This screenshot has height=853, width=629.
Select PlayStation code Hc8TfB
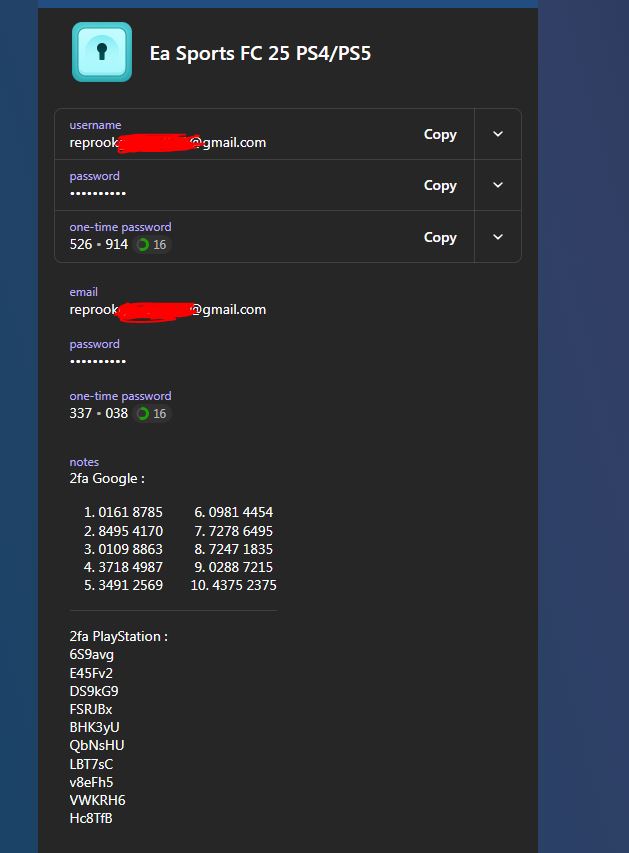pos(91,818)
